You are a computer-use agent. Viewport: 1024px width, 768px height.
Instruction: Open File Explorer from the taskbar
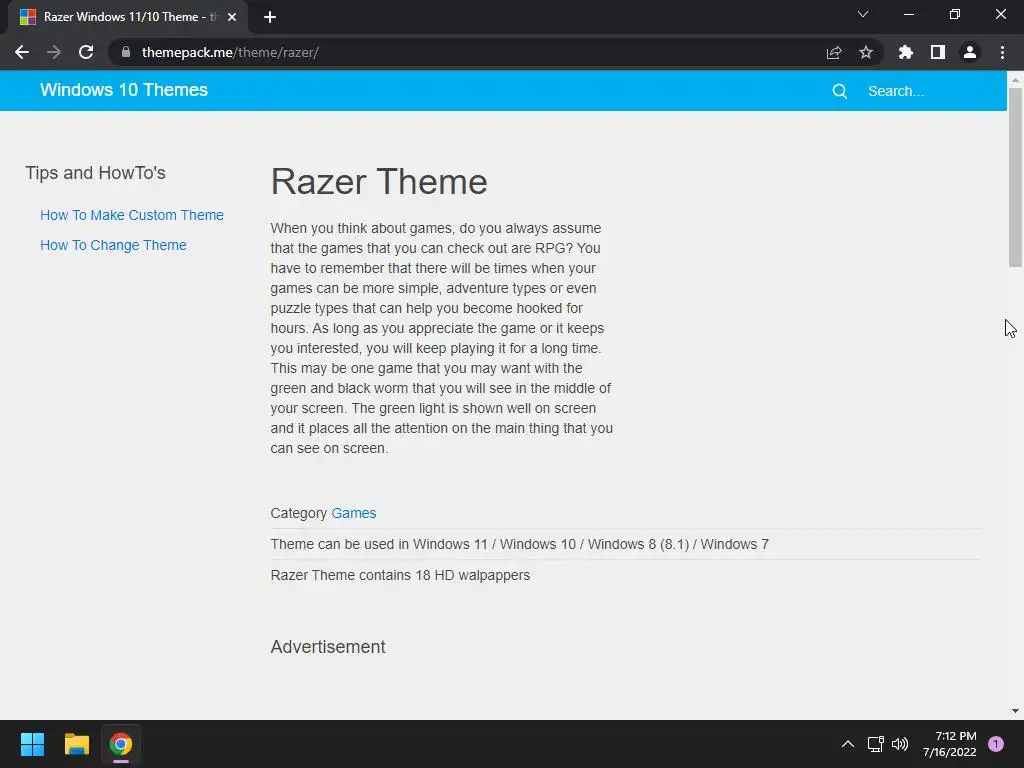click(76, 744)
